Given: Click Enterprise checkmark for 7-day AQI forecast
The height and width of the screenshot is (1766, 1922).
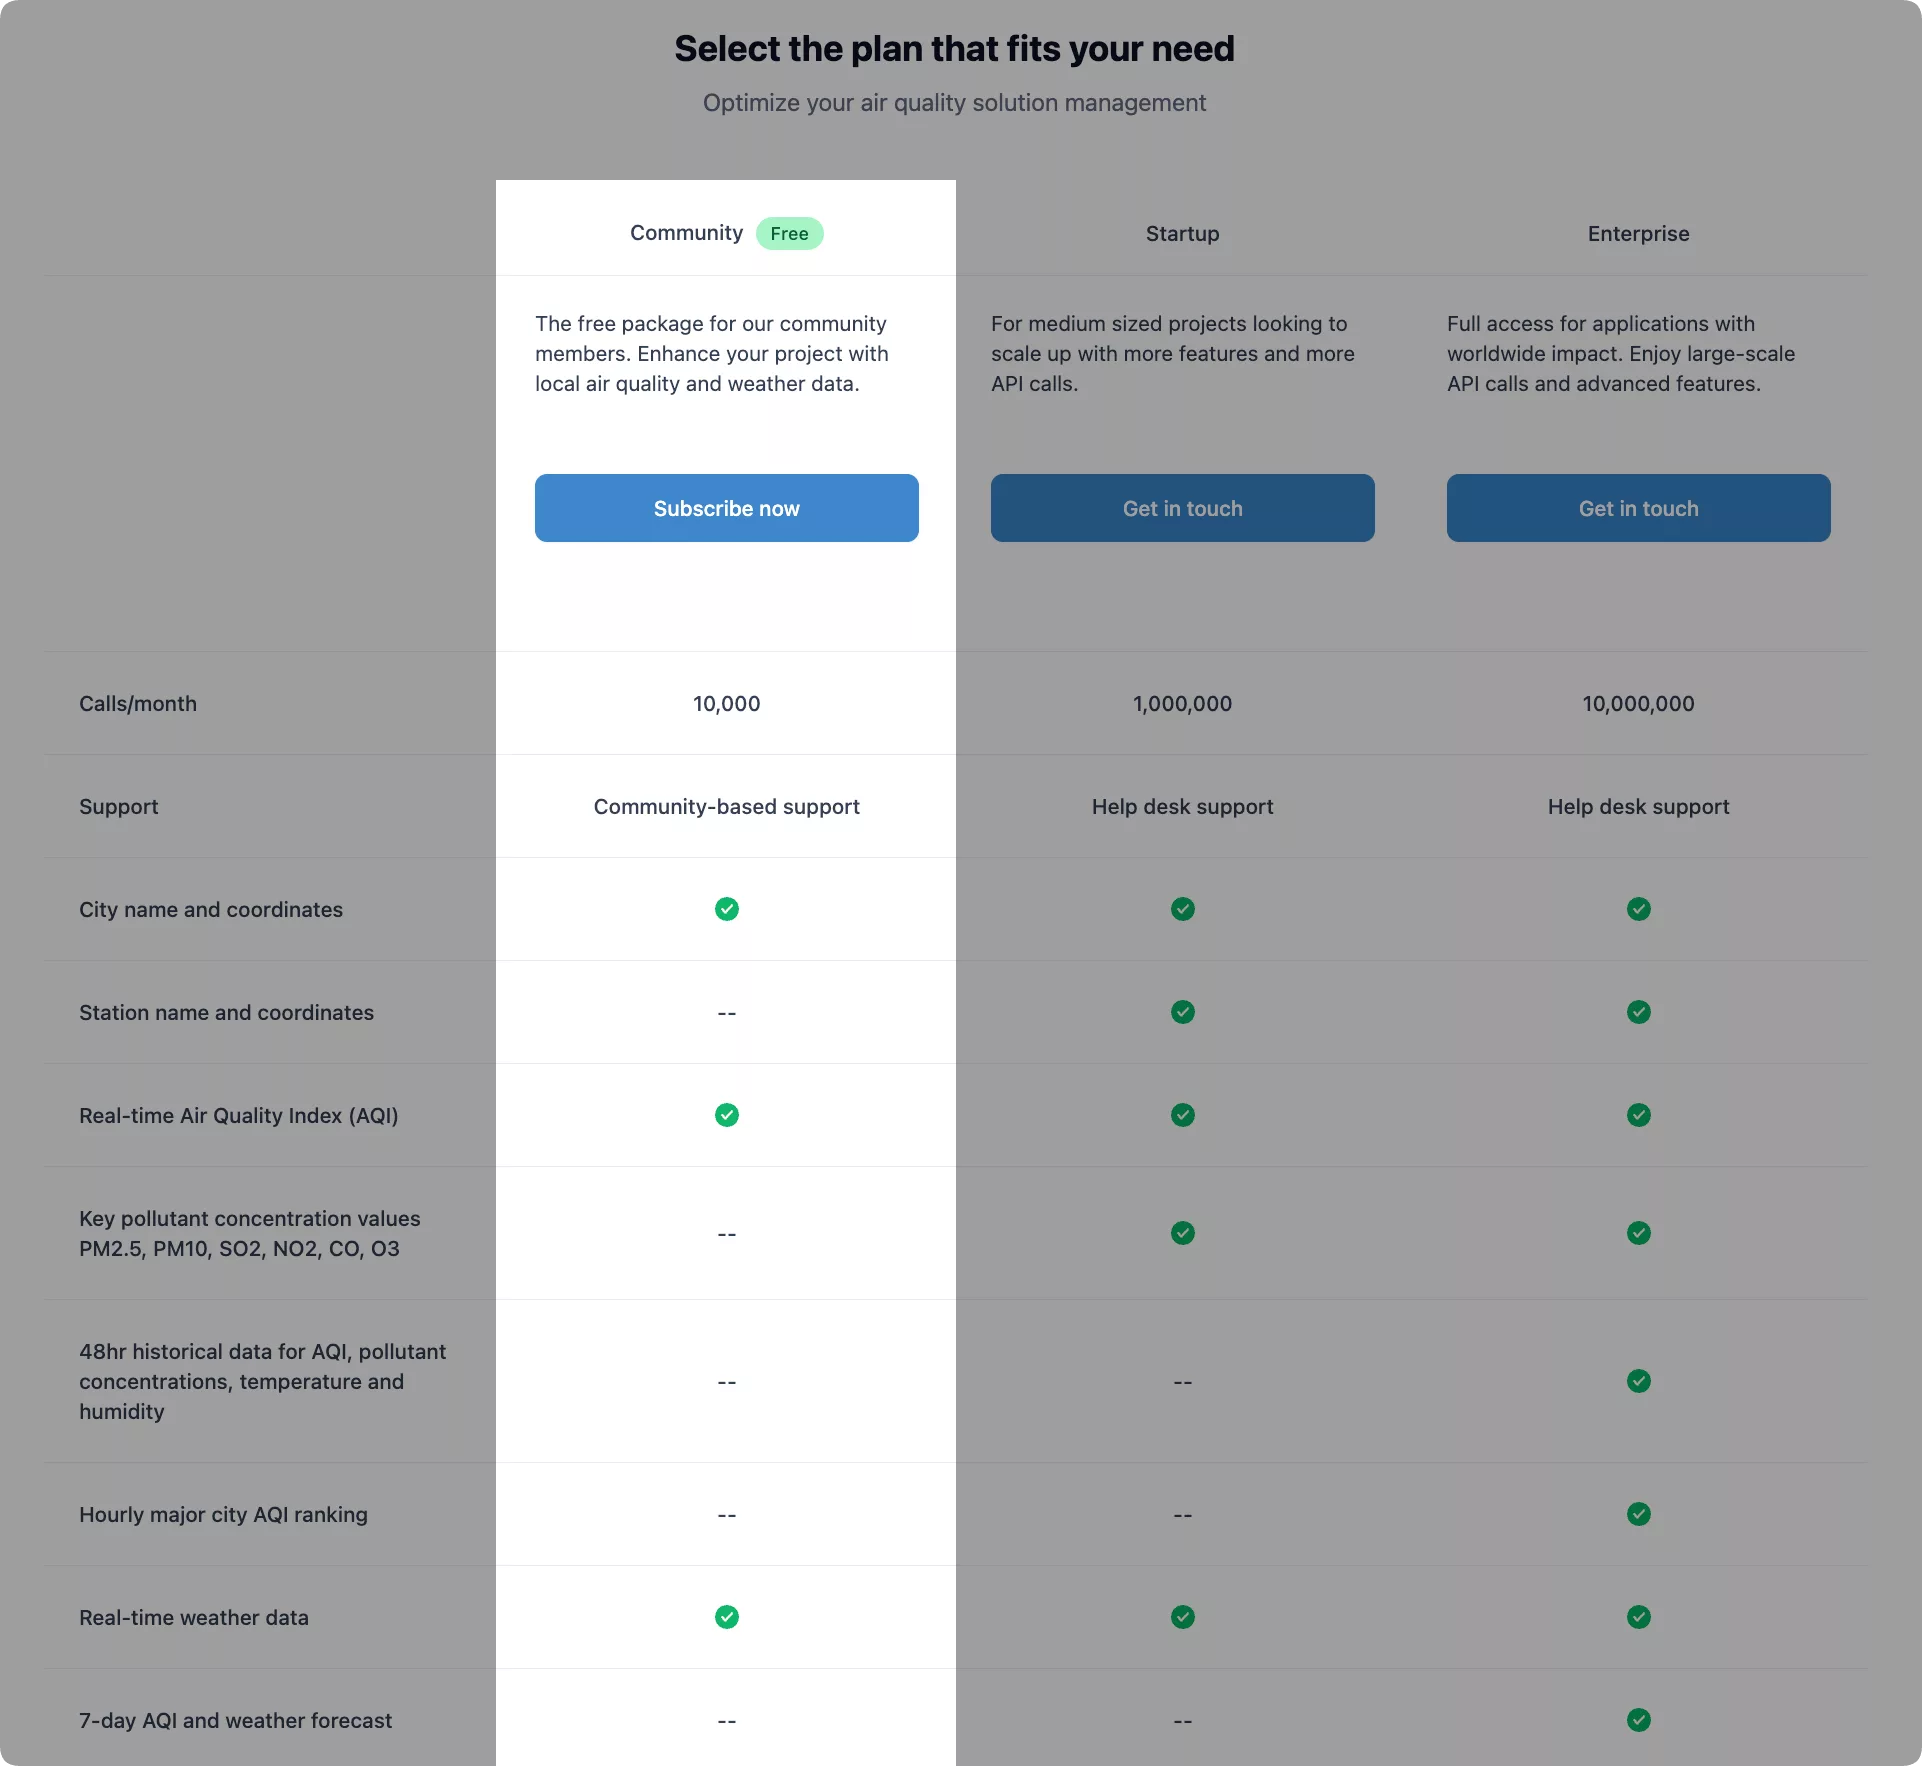Looking at the screenshot, I should coord(1639,1720).
